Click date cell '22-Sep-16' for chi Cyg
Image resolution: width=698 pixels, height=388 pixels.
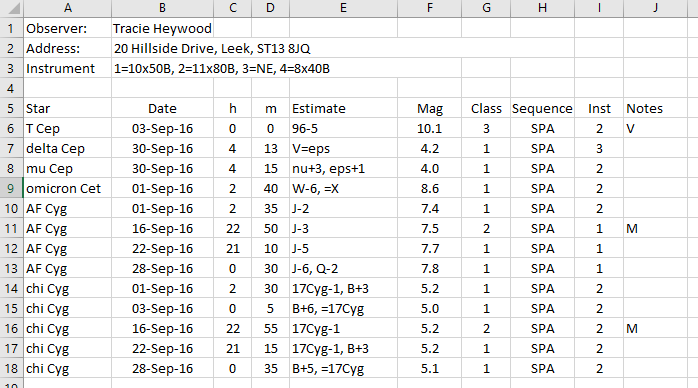tap(162, 348)
